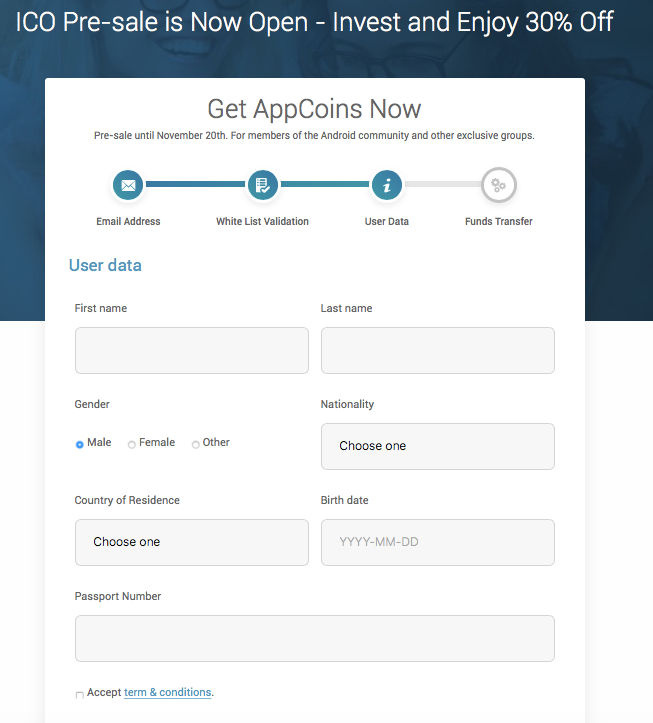
Task: Focus the First name input field
Action: 192,350
